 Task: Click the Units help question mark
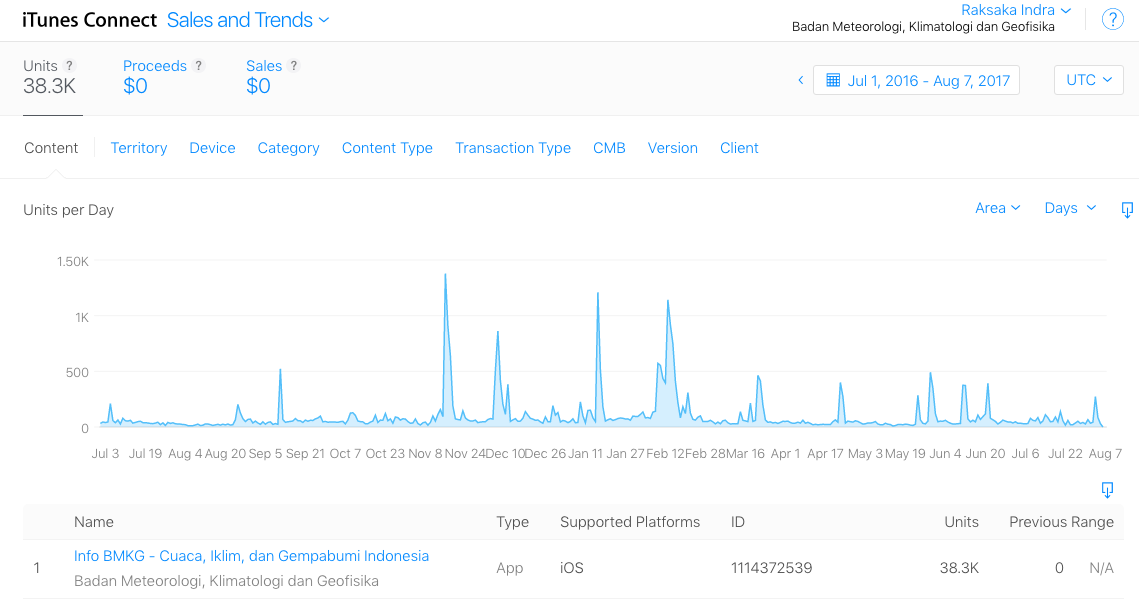(x=70, y=65)
